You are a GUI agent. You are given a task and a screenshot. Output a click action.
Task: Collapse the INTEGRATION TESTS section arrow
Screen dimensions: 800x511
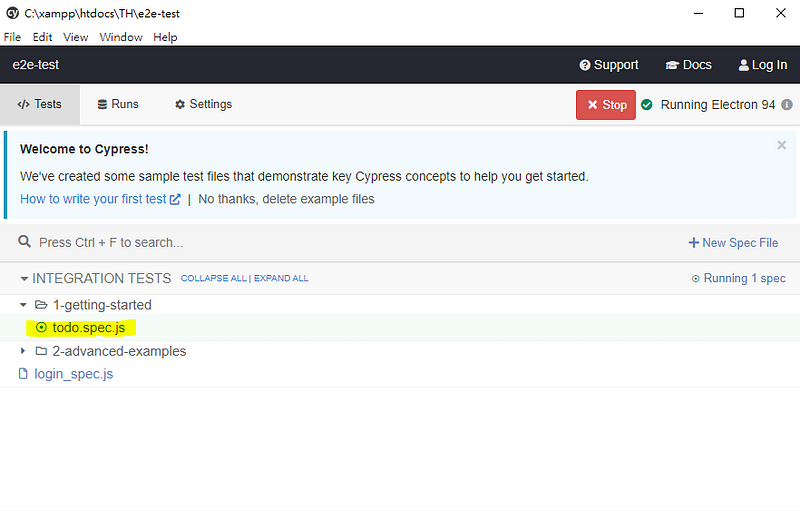tap(24, 278)
